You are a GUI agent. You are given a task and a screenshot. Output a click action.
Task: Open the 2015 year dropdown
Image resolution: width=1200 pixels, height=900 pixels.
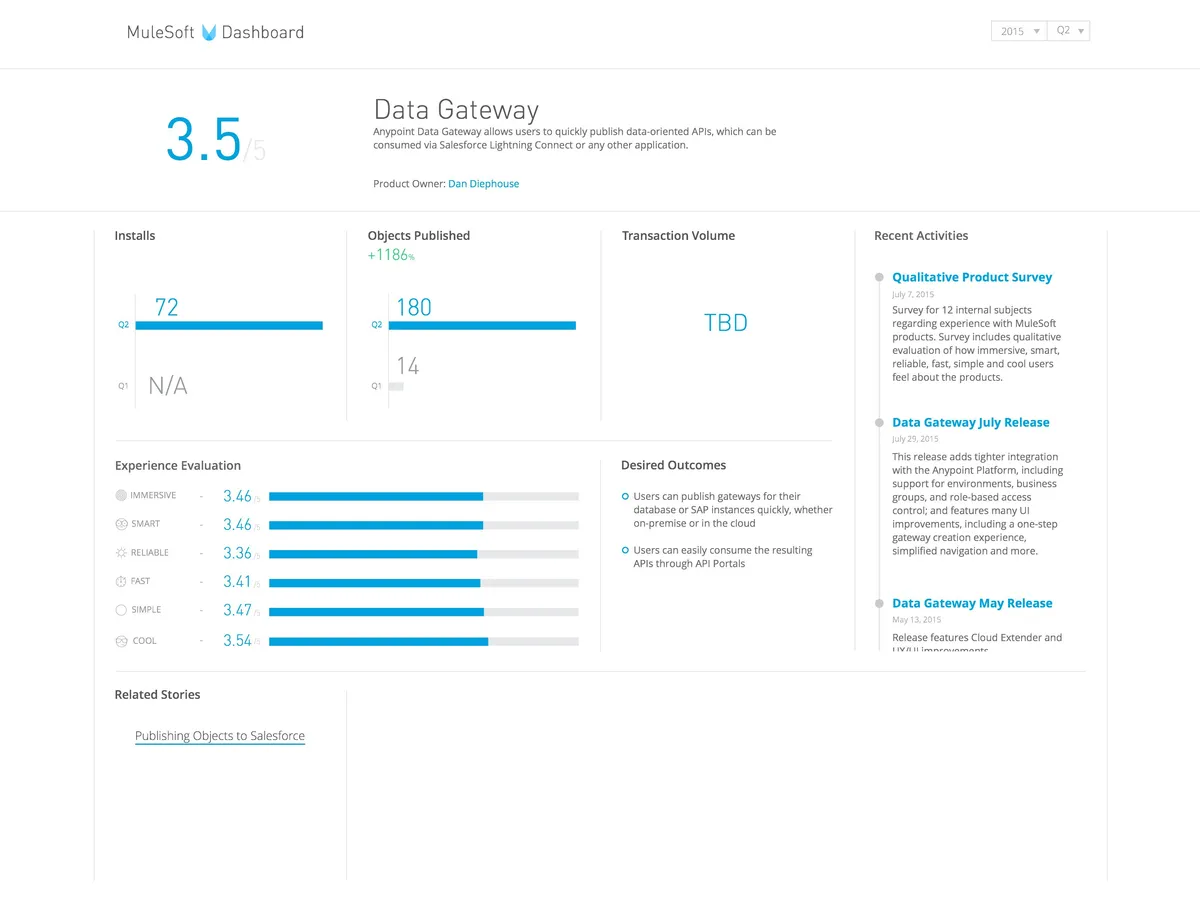coord(1018,31)
